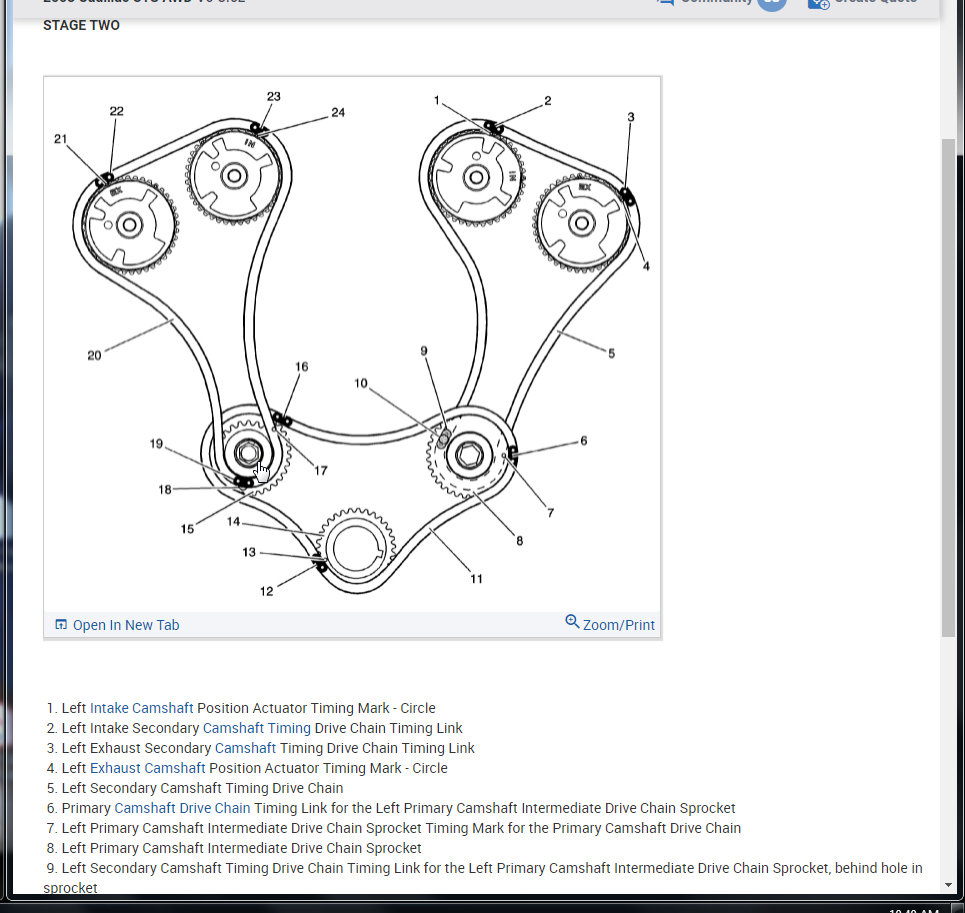Viewport: 965px width, 913px height.
Task: Open the Camshaft link in item 3
Action: pyautogui.click(x=245, y=748)
